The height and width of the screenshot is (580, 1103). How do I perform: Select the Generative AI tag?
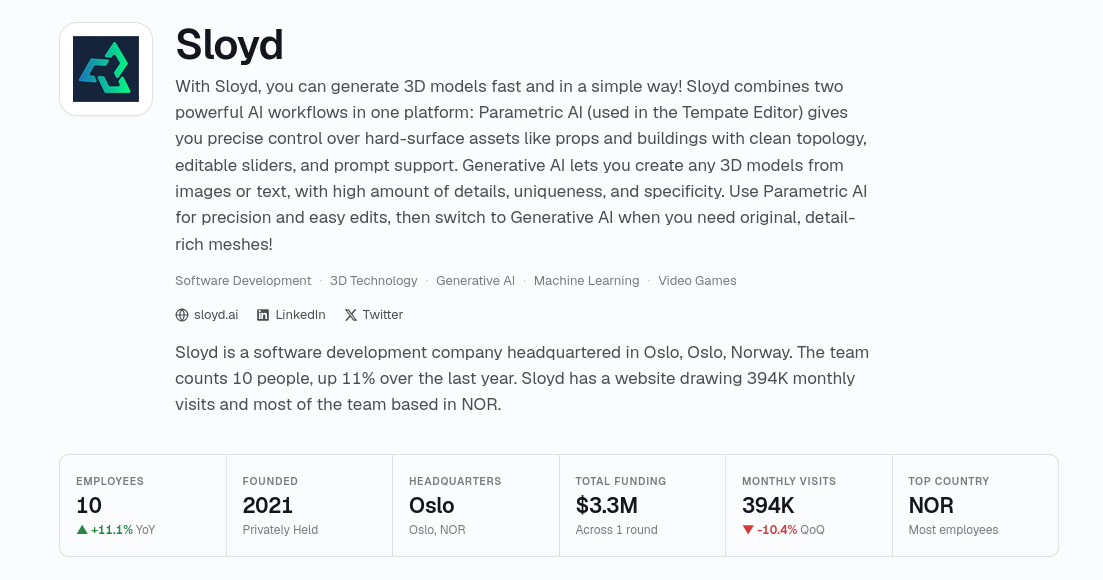click(476, 281)
